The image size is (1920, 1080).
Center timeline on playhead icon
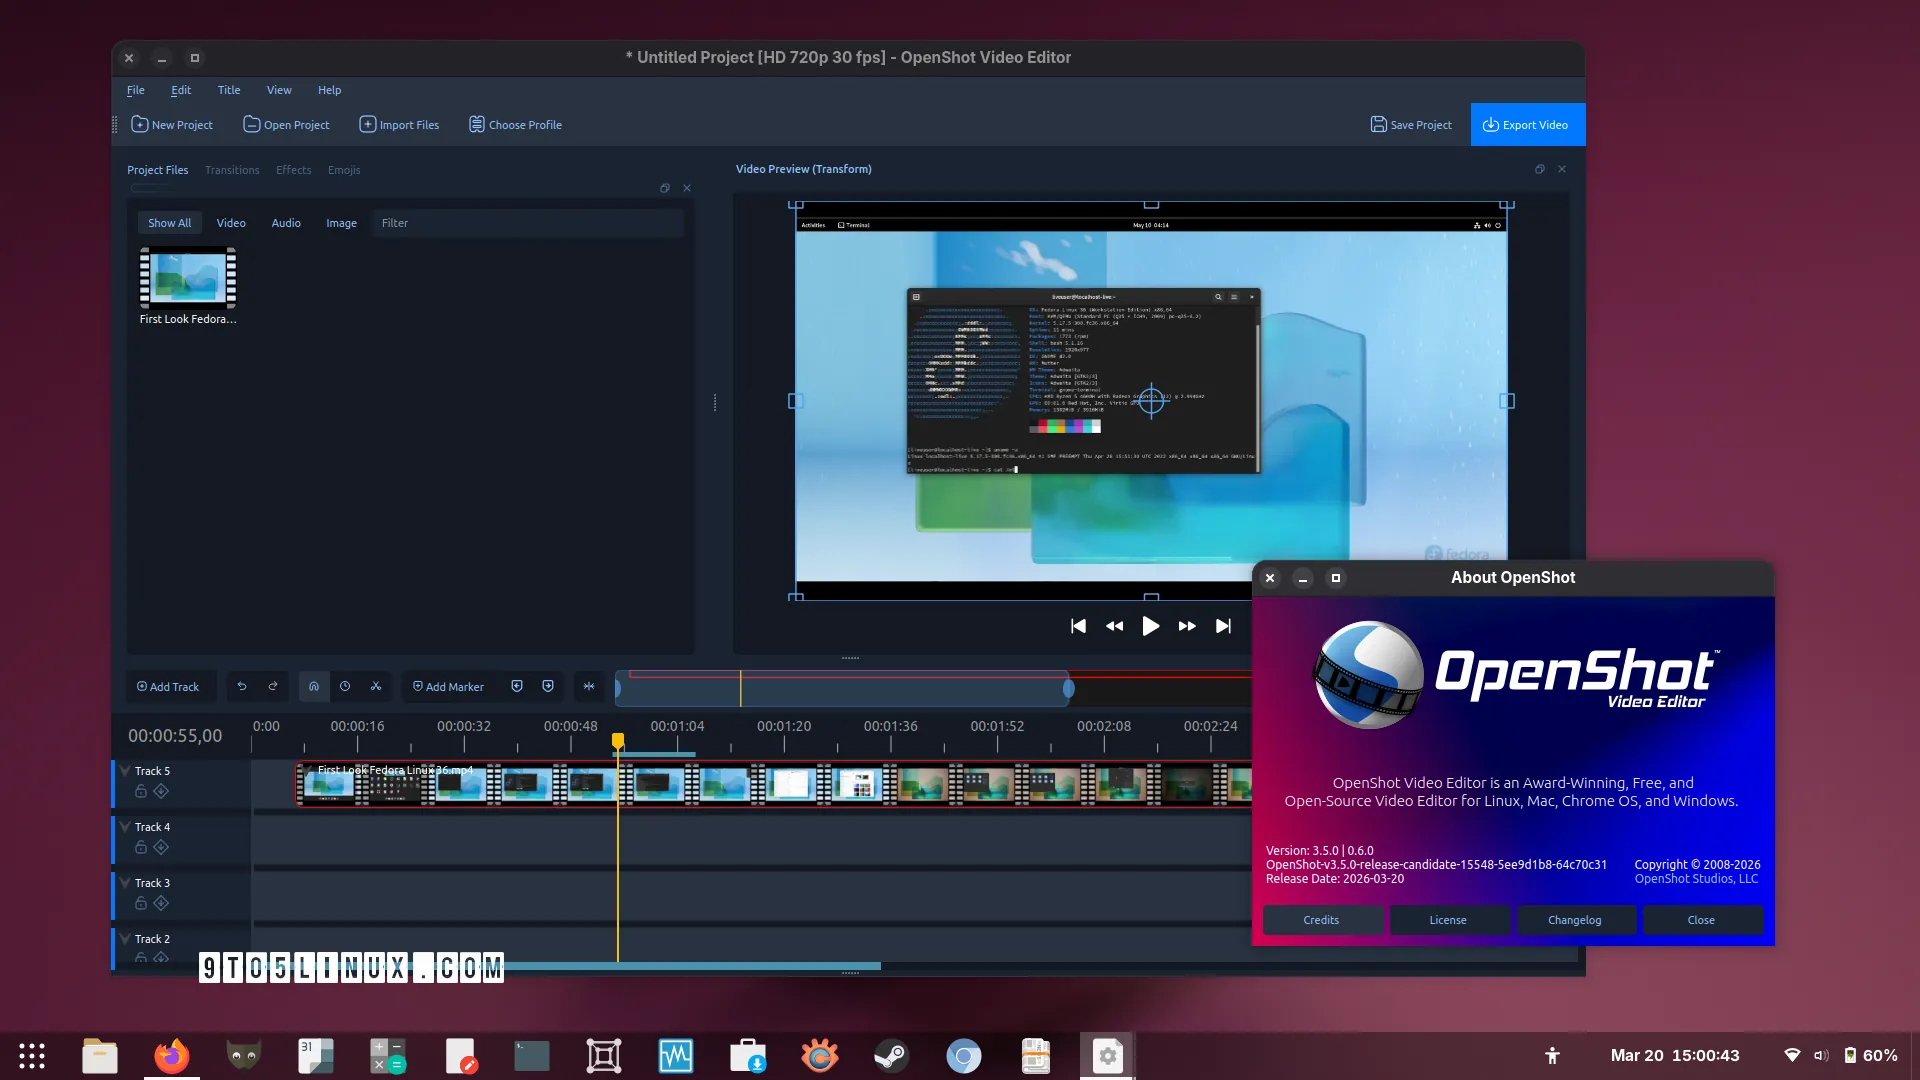click(589, 686)
